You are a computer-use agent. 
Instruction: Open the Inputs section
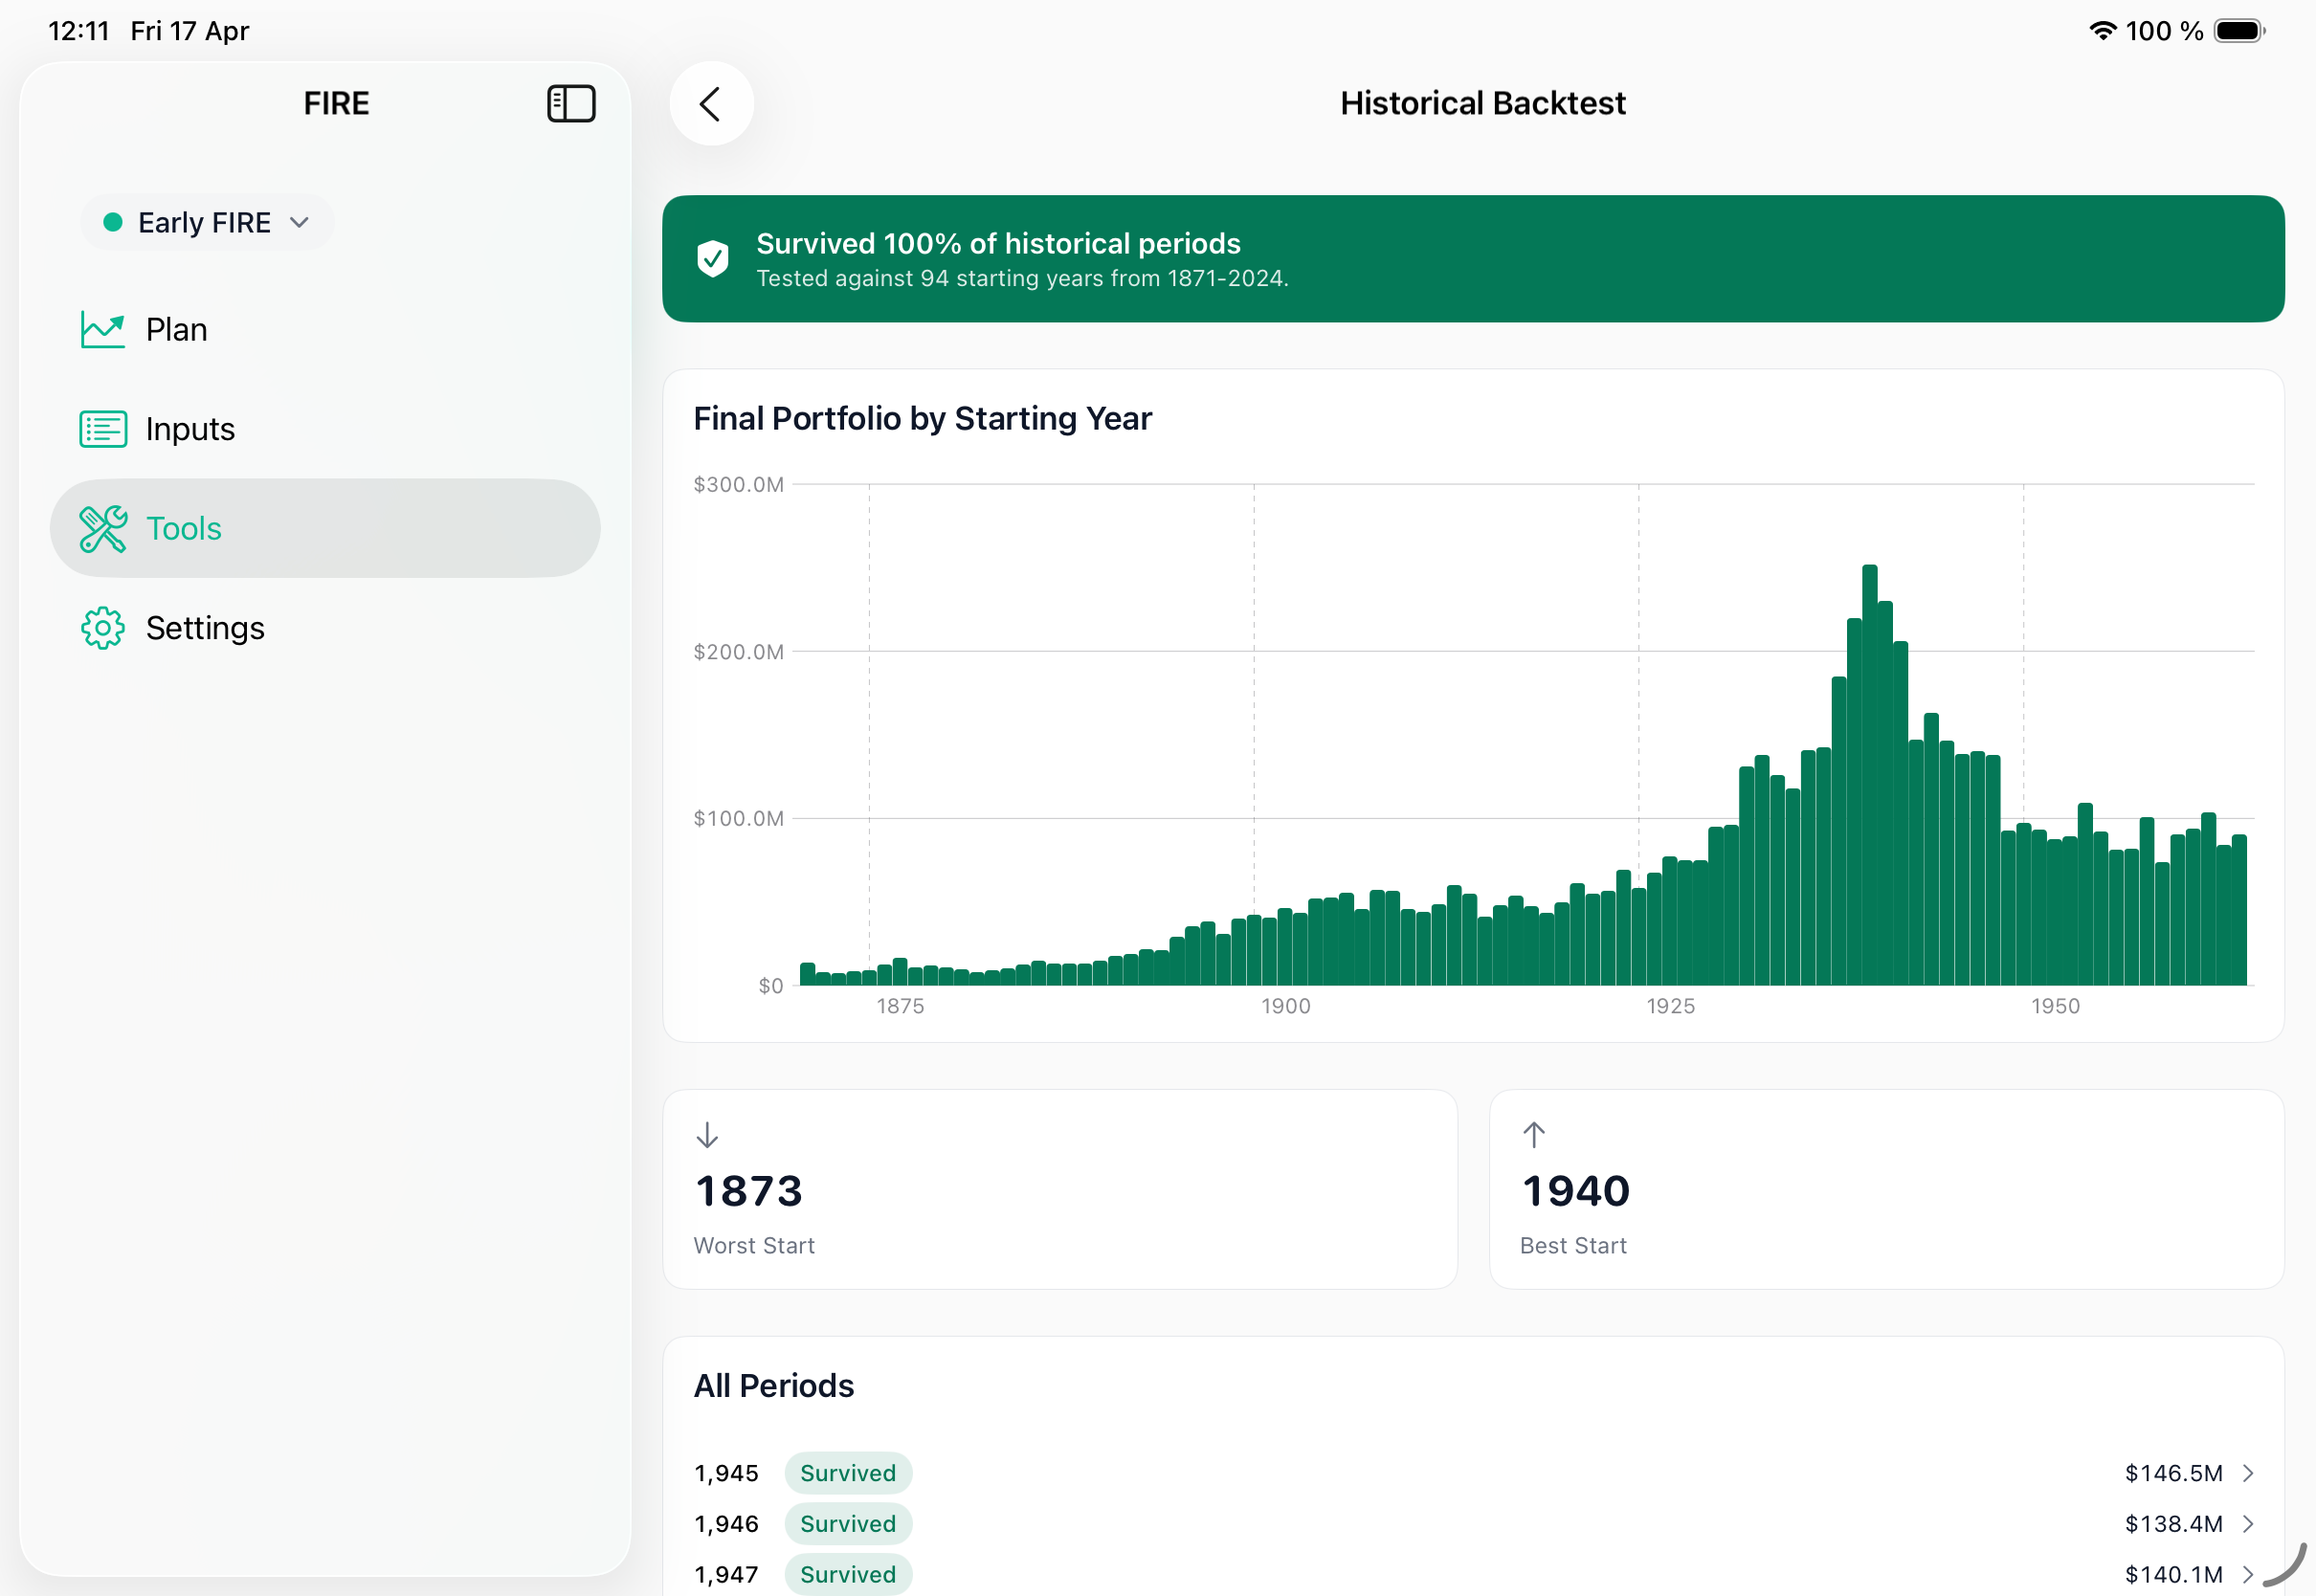(325, 429)
